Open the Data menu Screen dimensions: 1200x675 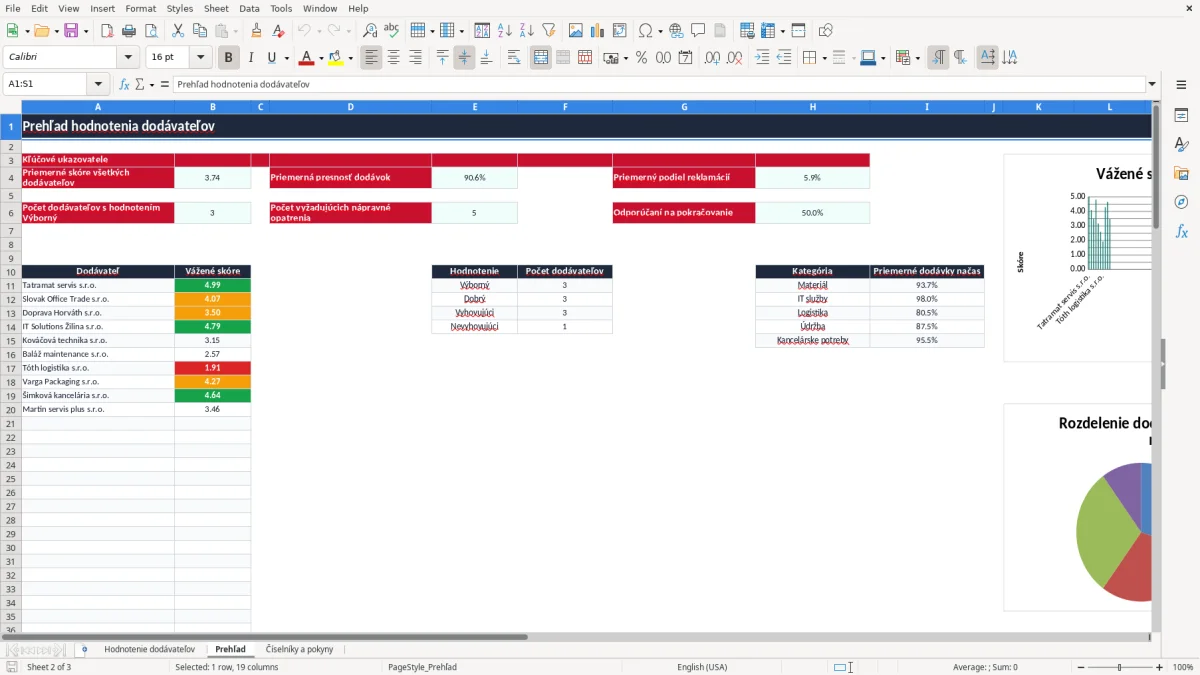click(249, 8)
